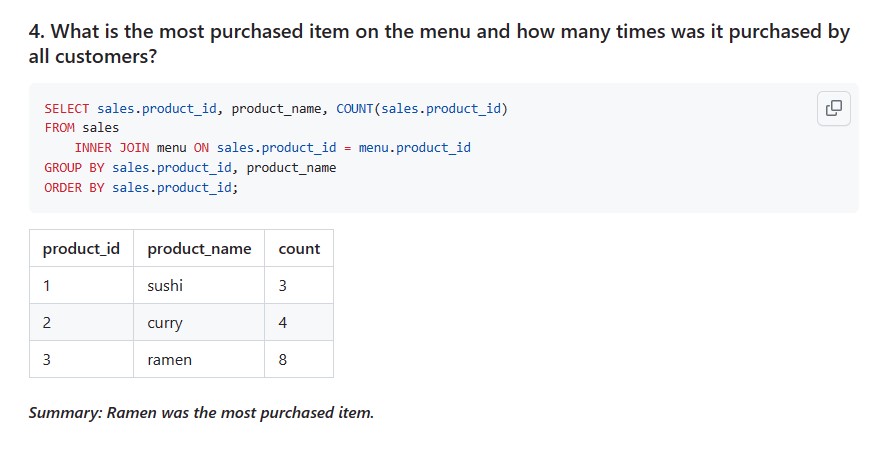The width and height of the screenshot is (888, 475).
Task: Click the curry cell in the table
Action: tap(199, 322)
